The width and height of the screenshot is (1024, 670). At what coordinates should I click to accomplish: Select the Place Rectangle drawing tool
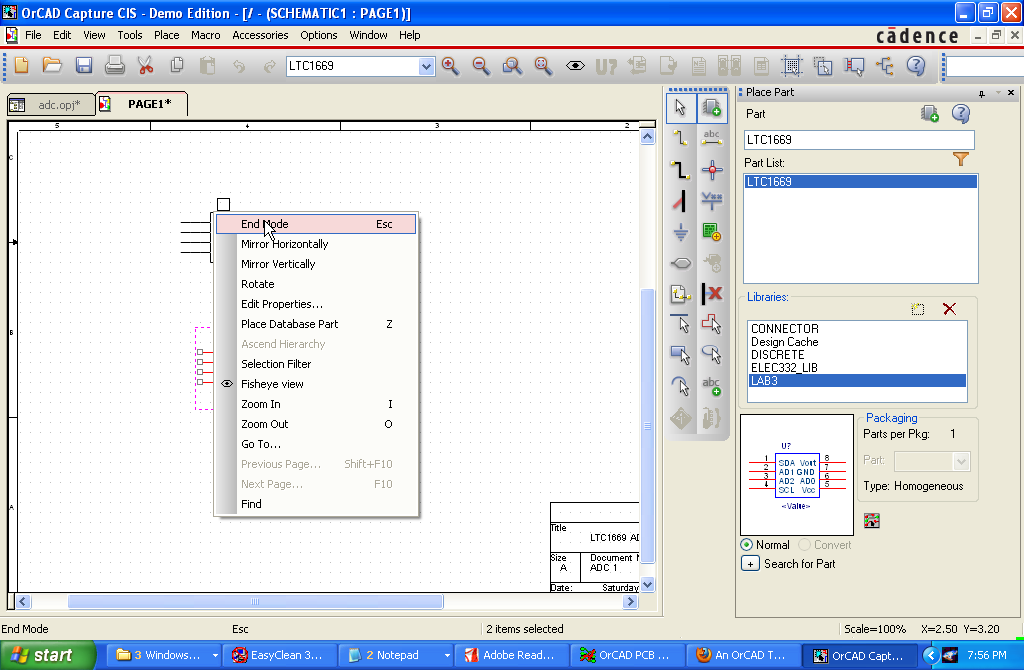[x=680, y=355]
